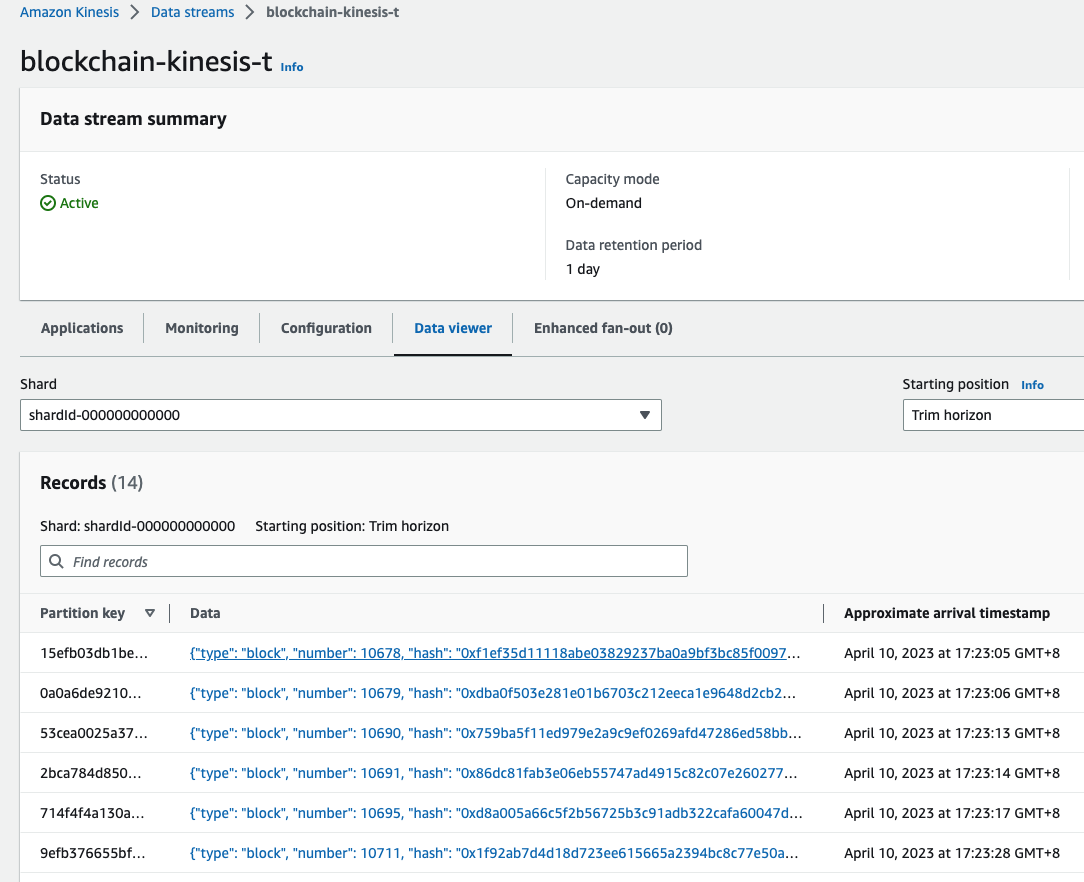
Task: Select partition key 15efb03db1be…
Action: 94,653
